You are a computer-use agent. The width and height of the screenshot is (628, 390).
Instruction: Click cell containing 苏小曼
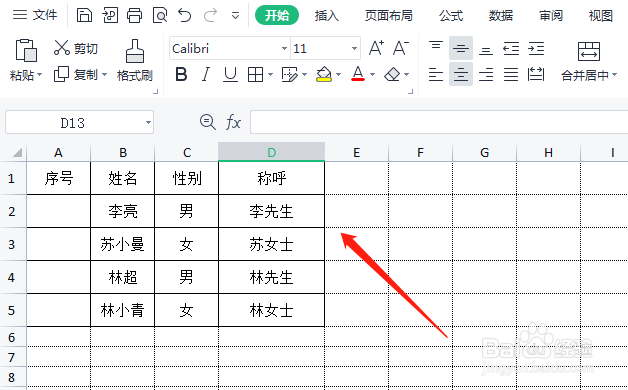123,244
